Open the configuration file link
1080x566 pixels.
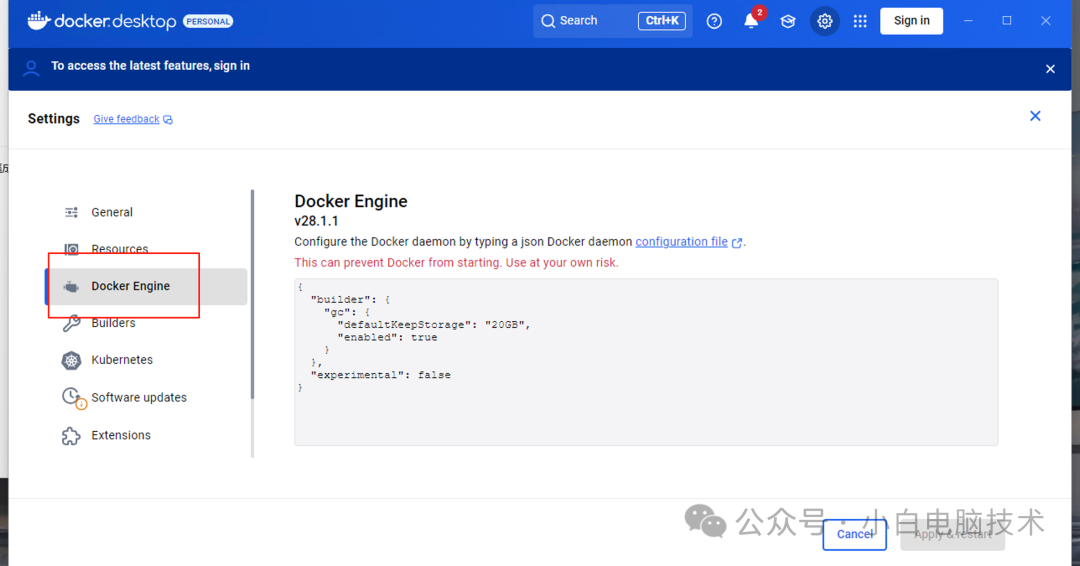681,242
